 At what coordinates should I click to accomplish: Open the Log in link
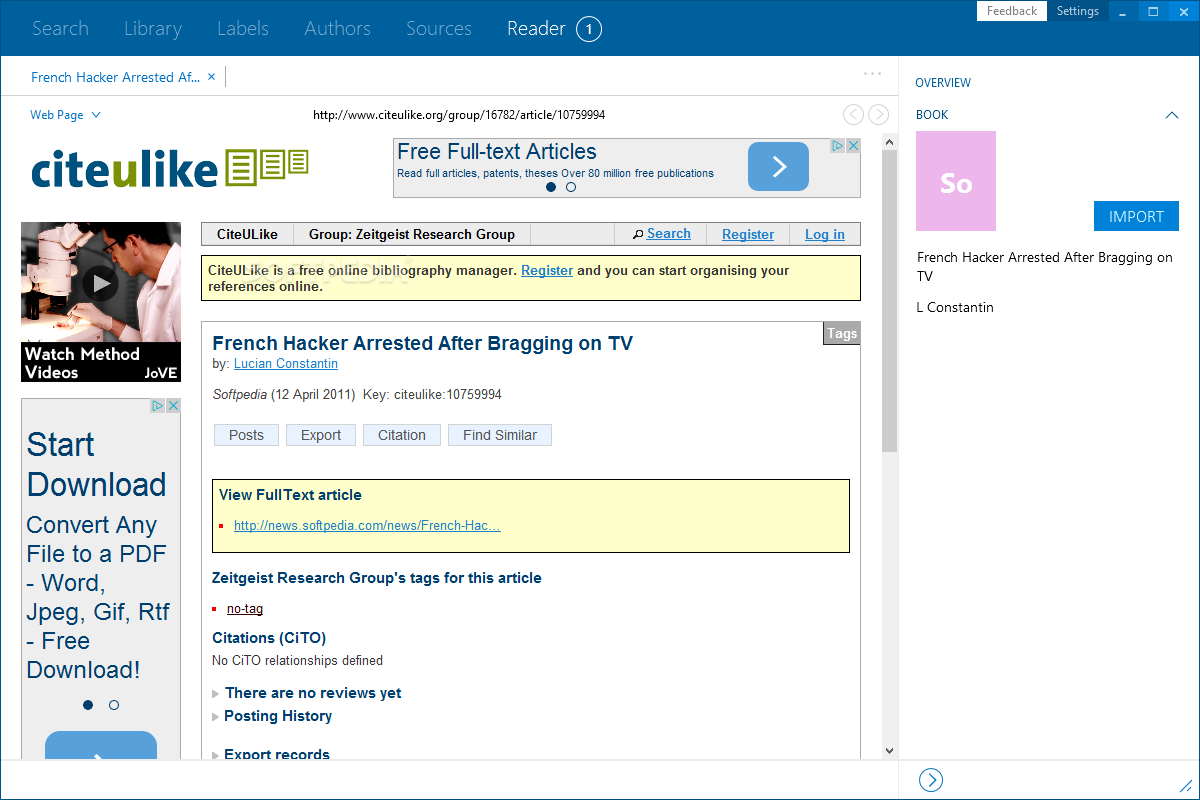825,234
